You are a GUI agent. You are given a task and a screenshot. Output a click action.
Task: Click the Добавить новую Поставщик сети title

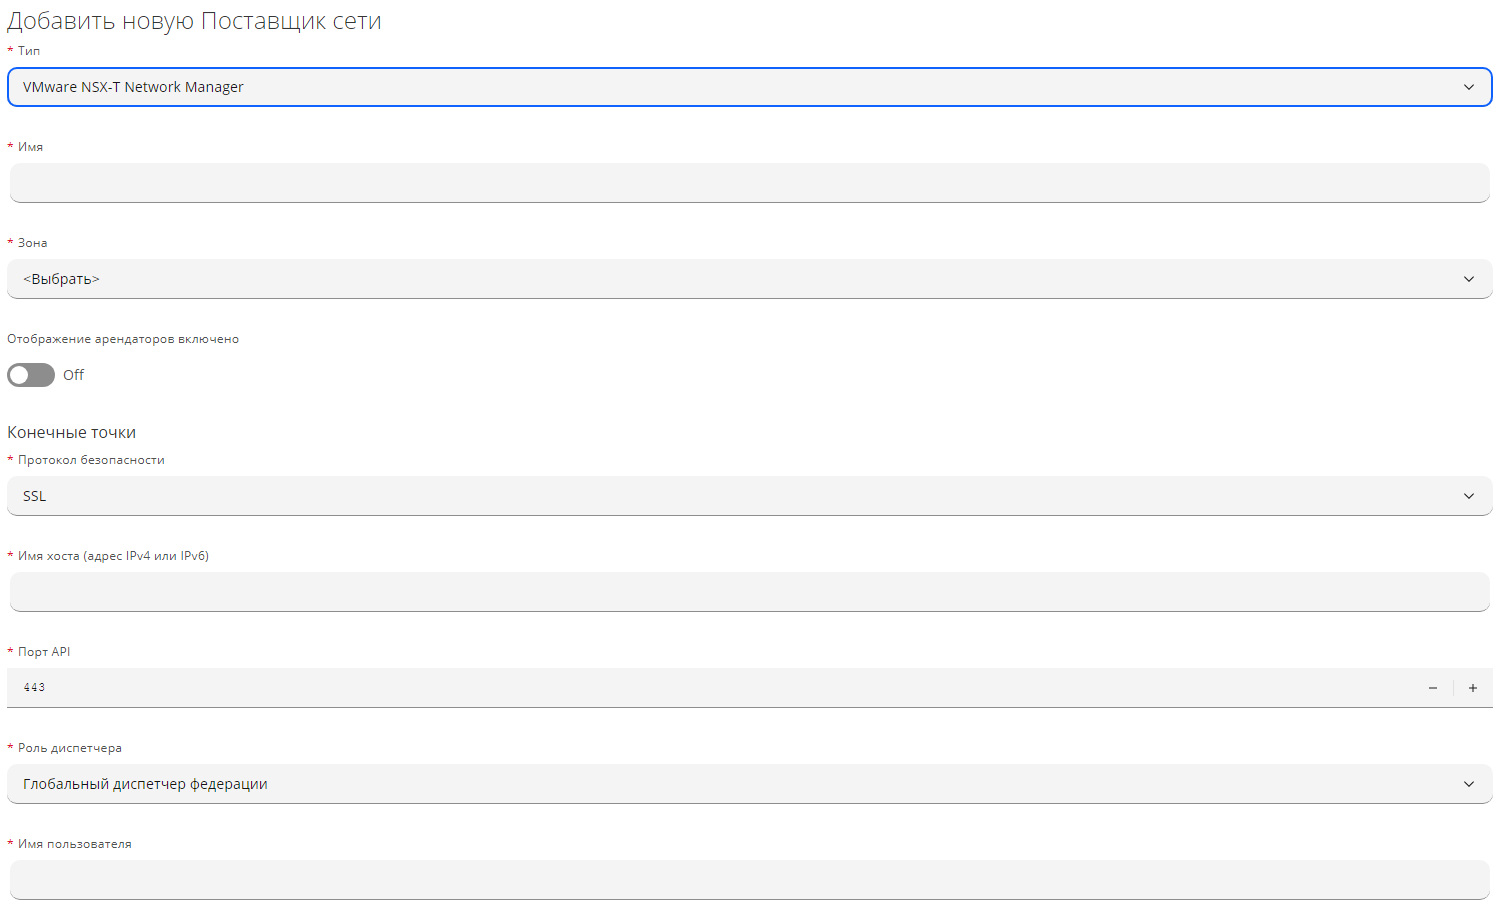[194, 21]
